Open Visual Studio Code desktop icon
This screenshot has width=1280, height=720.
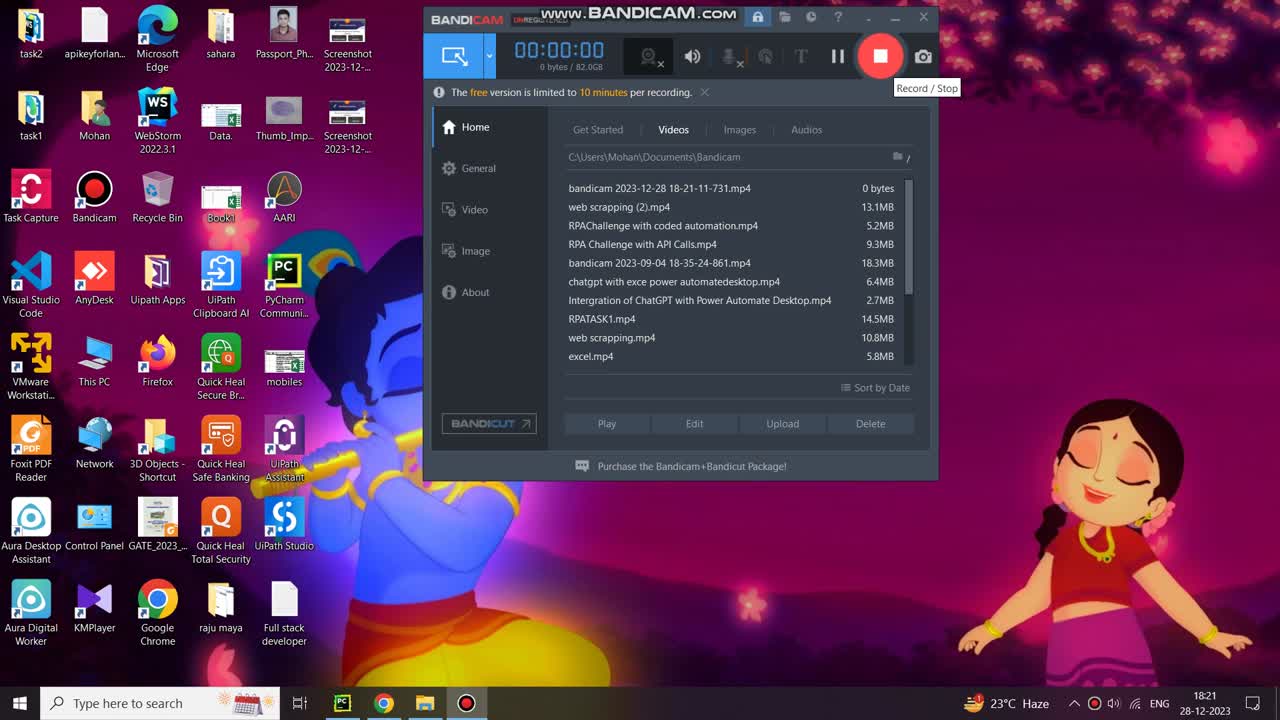31,286
